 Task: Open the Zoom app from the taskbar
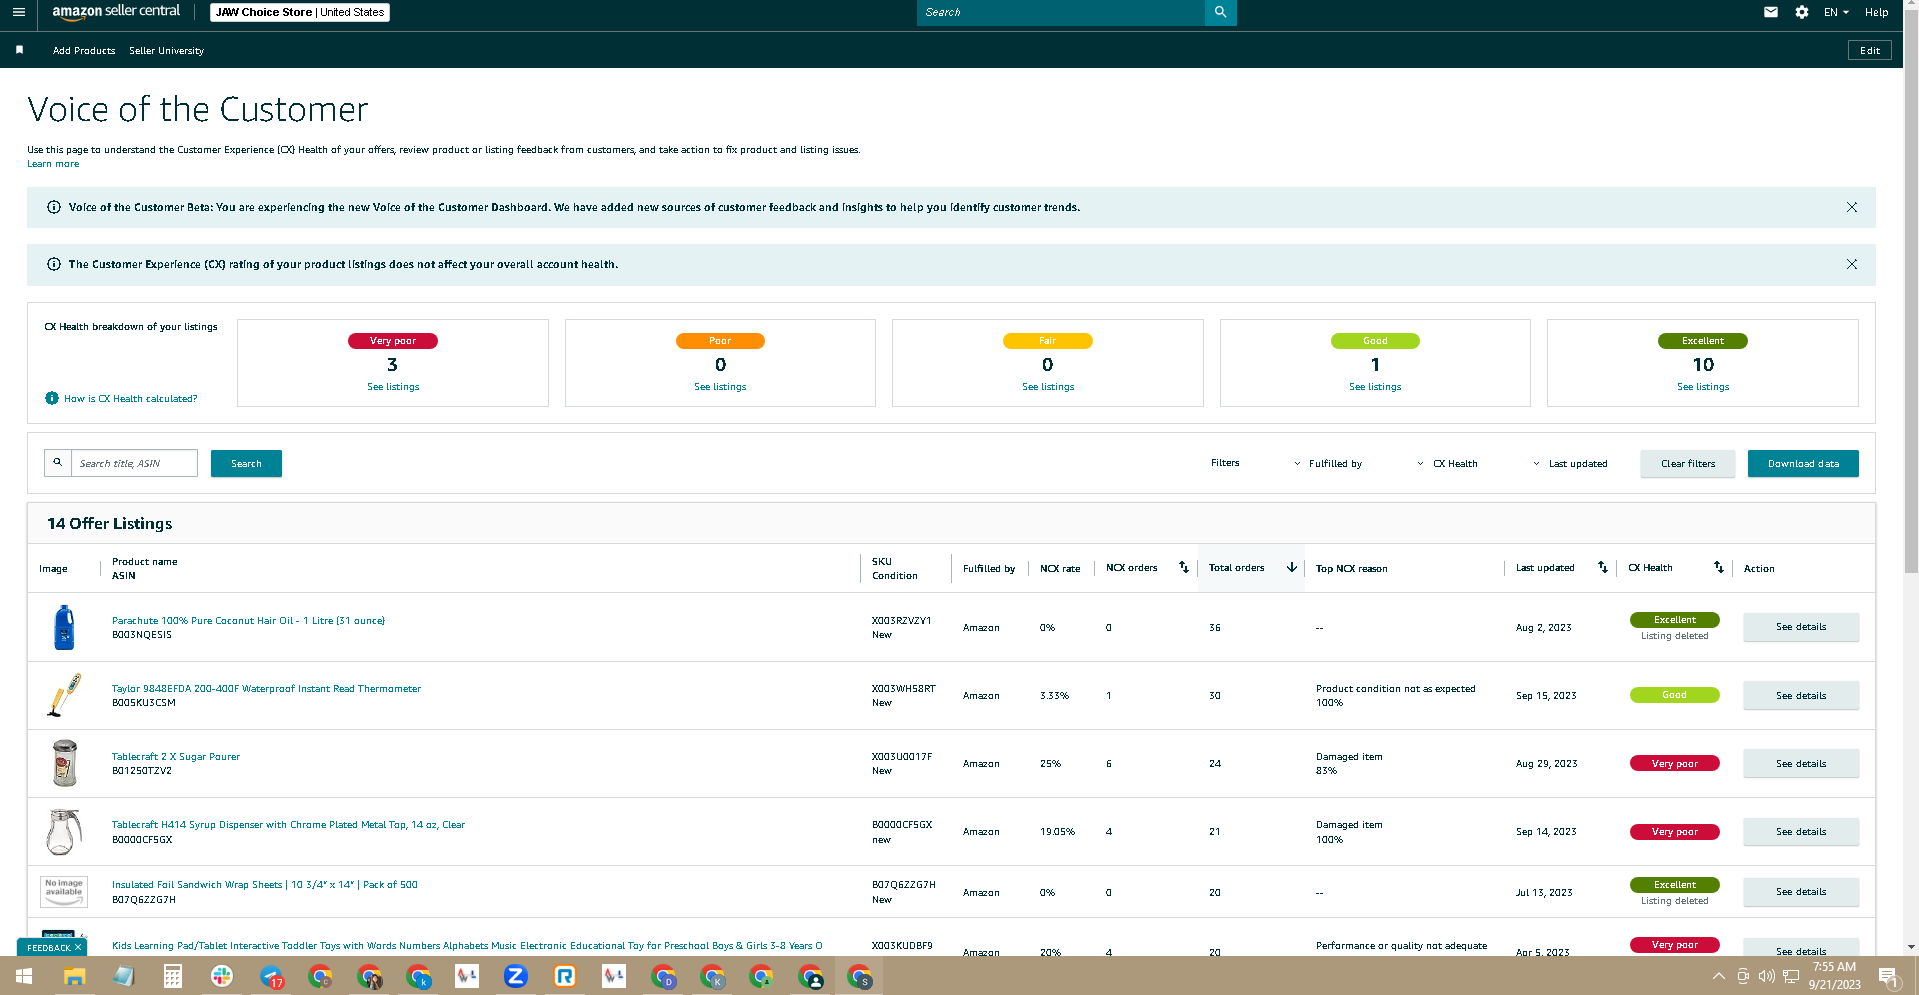click(516, 976)
